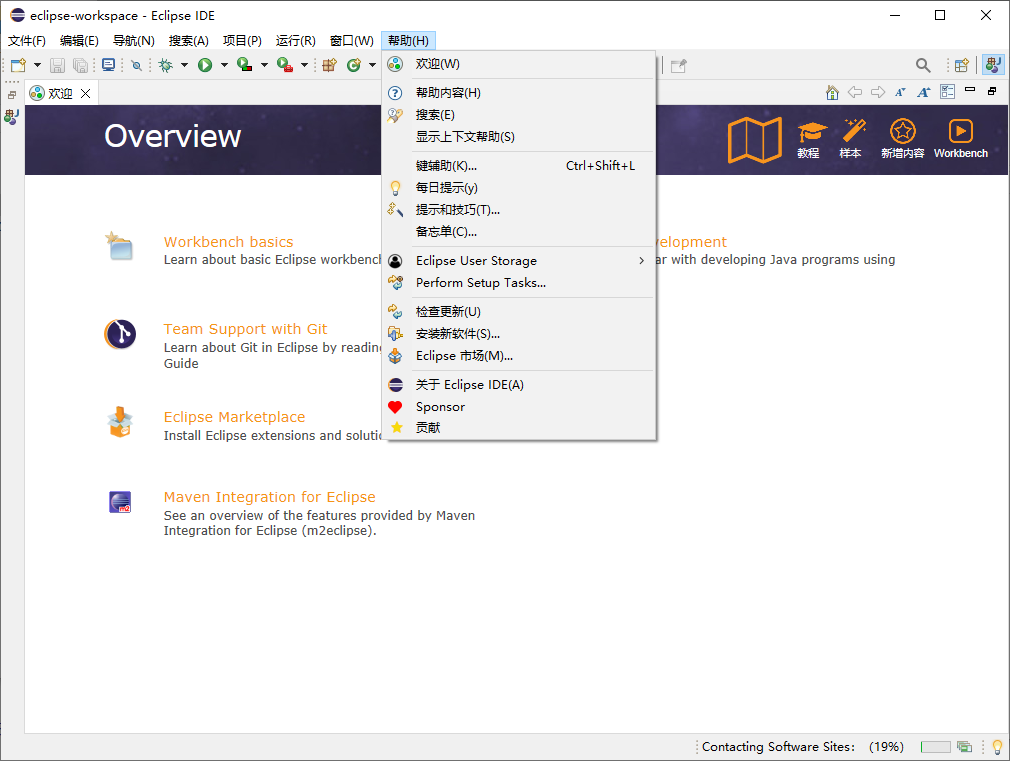Open the 项目(P) menu
The image size is (1010, 761).
pos(242,41)
